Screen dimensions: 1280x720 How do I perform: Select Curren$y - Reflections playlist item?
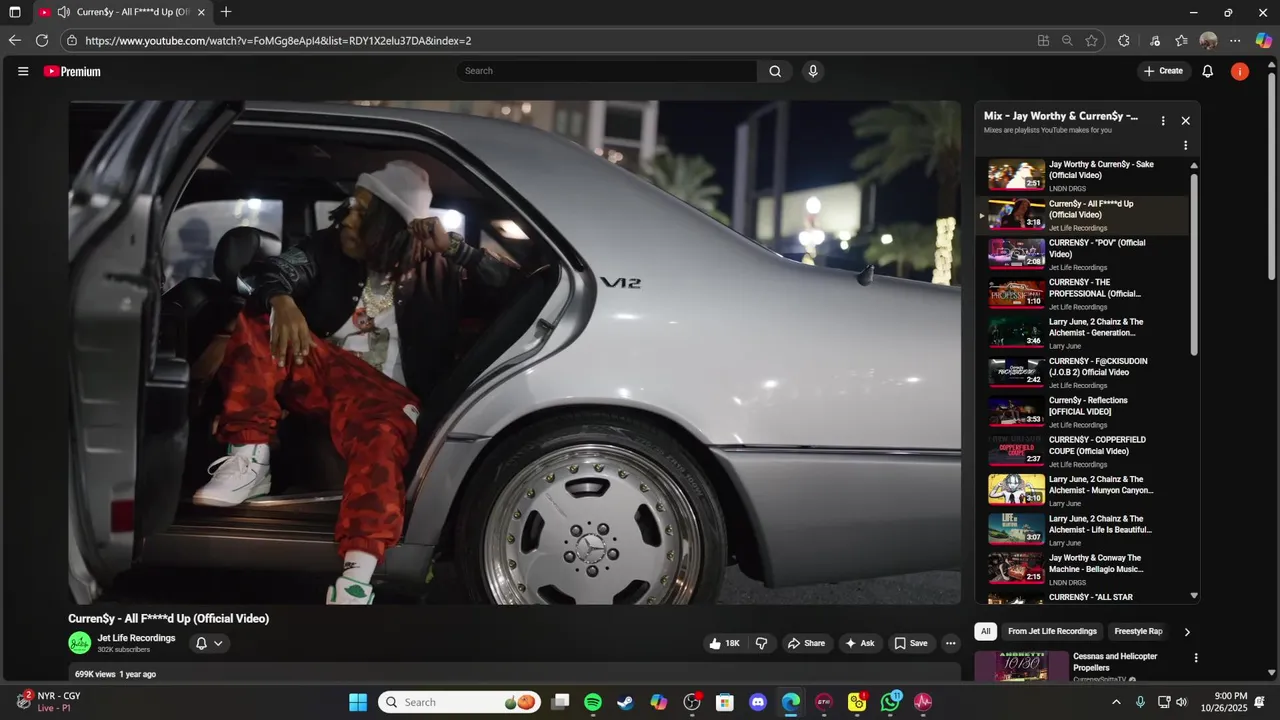click(x=1082, y=411)
